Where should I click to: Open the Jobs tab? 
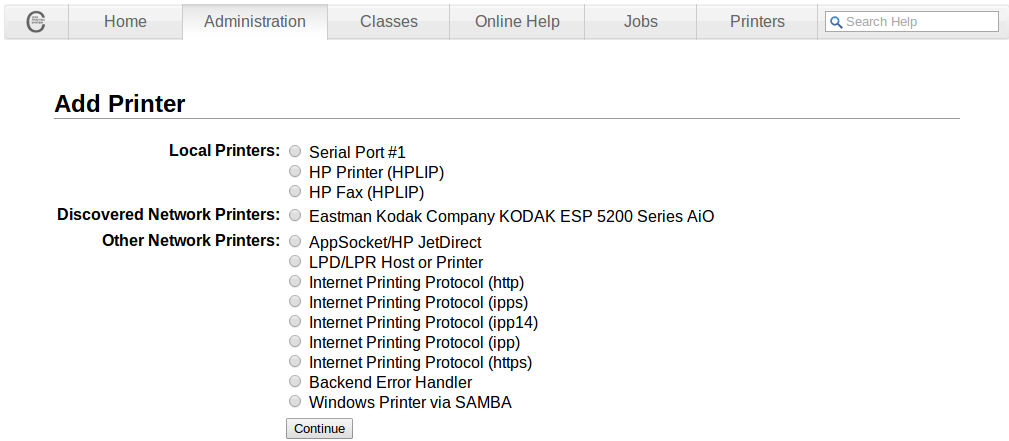[x=640, y=22]
